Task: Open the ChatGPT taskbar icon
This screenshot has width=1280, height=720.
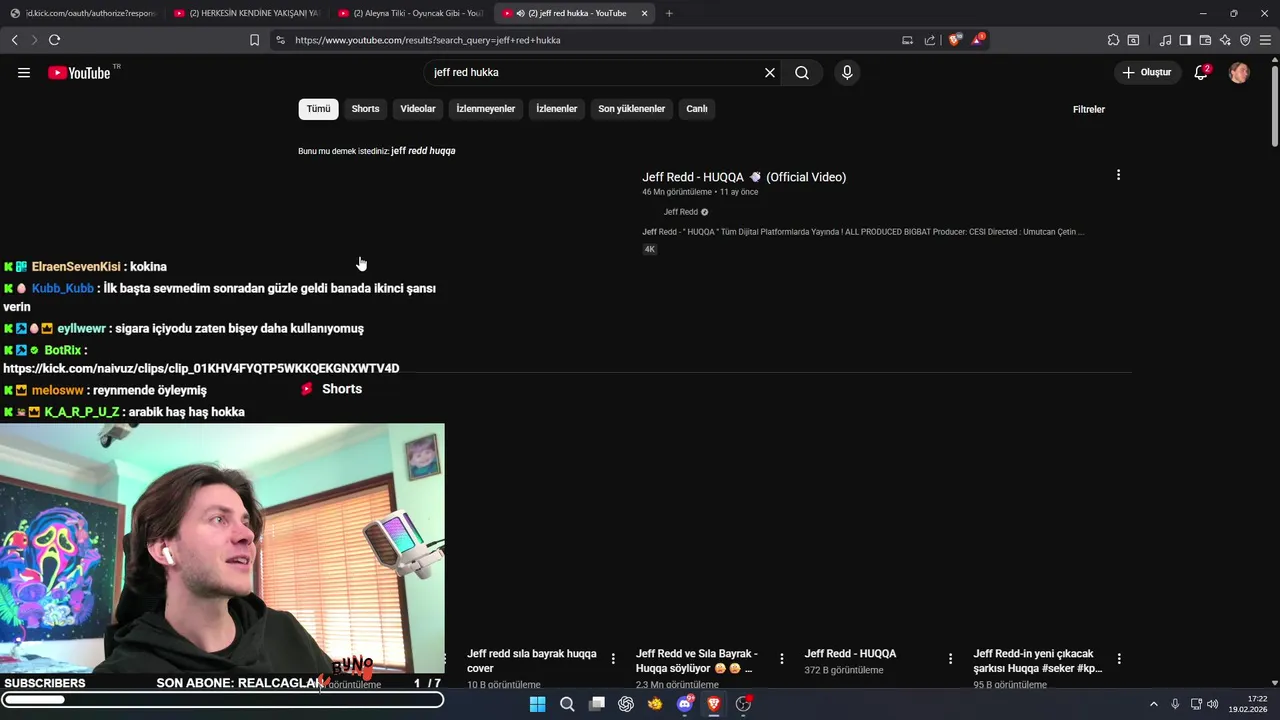Action: [626, 704]
